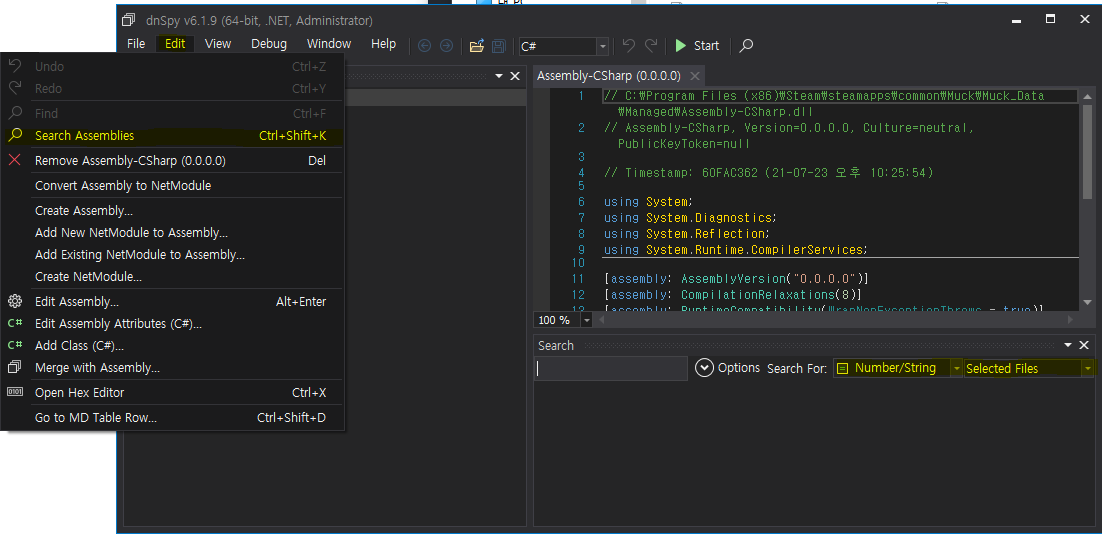
Task: Click line 6 'using System;' code
Action: pyautogui.click(x=648, y=202)
